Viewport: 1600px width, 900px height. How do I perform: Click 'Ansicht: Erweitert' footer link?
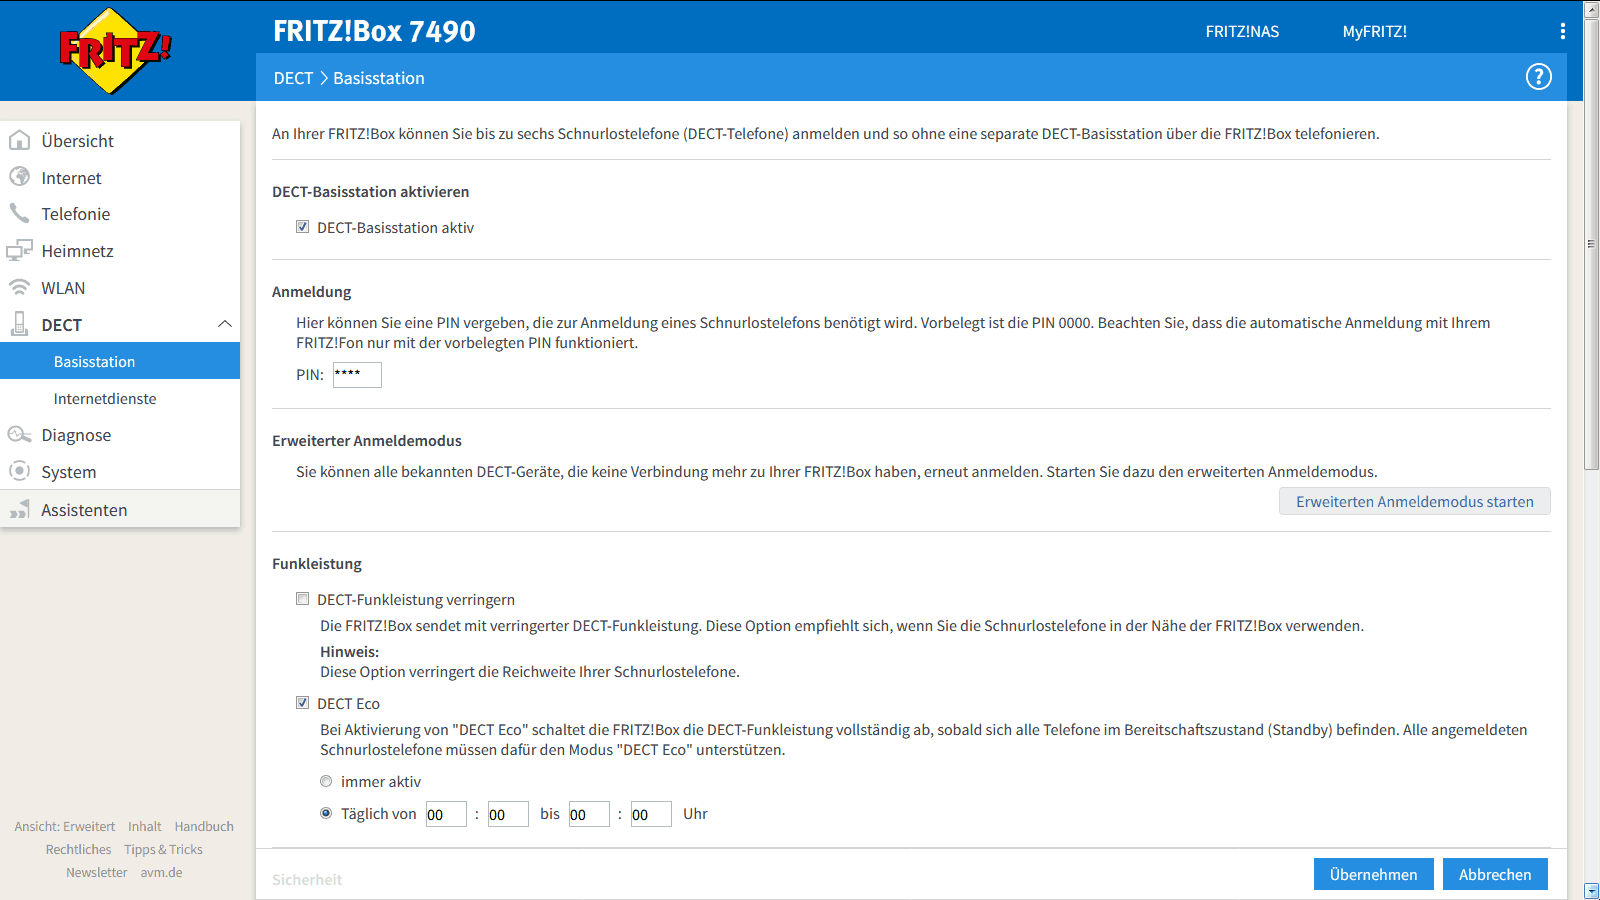click(x=65, y=826)
